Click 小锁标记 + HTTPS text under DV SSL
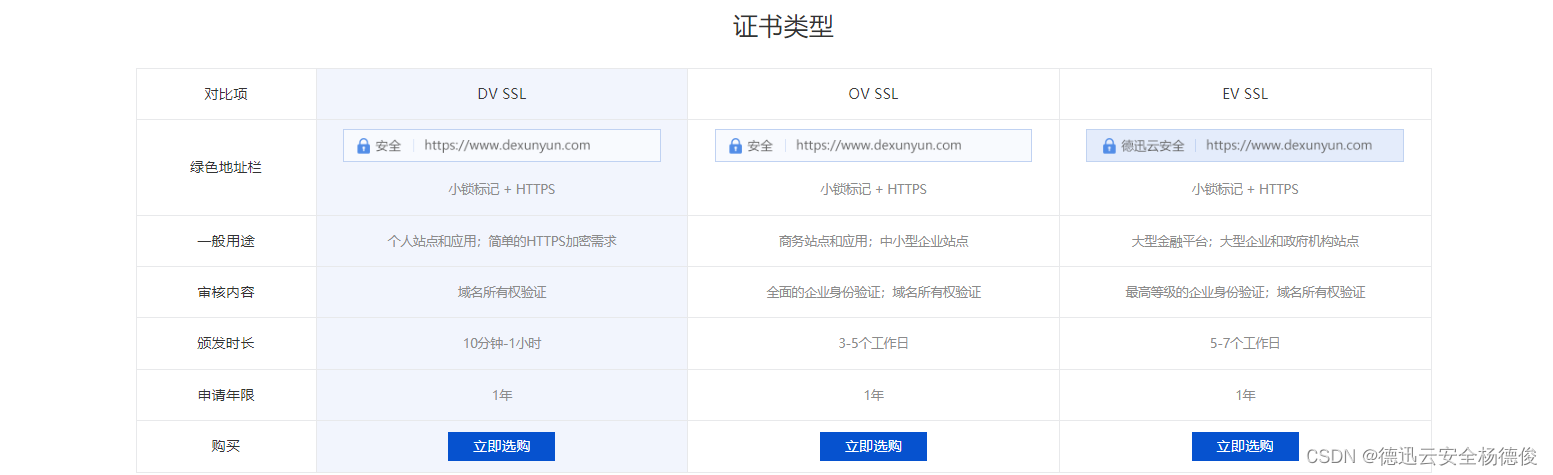This screenshot has height=475, width=1553. (501, 189)
